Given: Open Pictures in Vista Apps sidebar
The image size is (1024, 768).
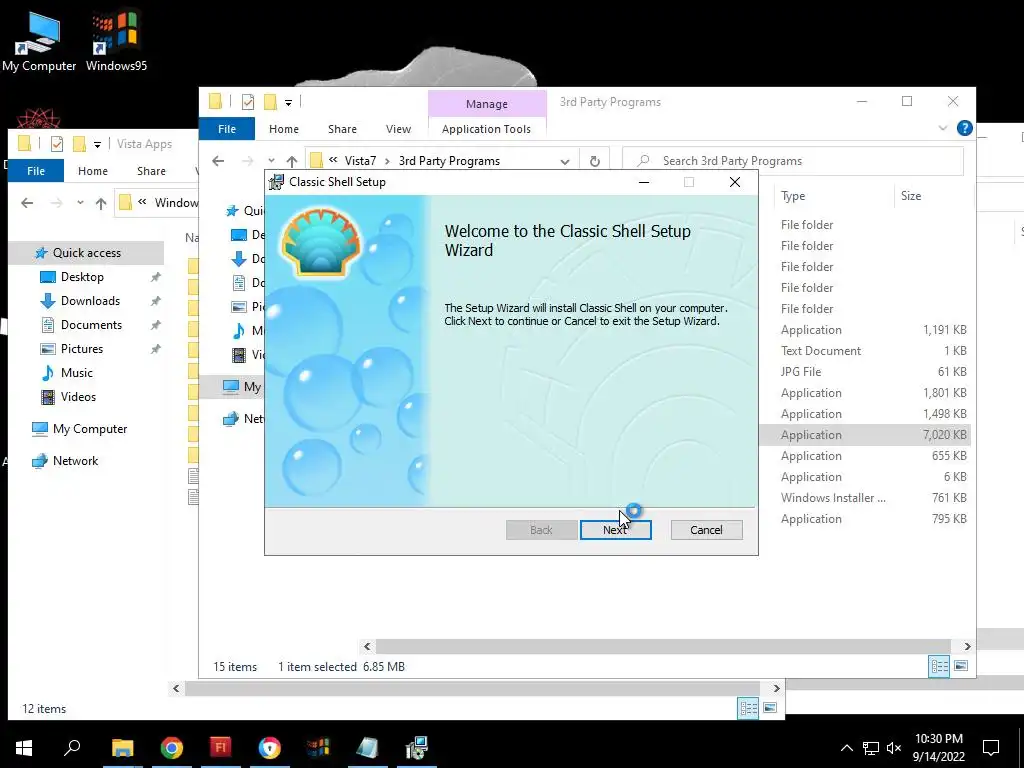Looking at the screenshot, I should point(82,349).
